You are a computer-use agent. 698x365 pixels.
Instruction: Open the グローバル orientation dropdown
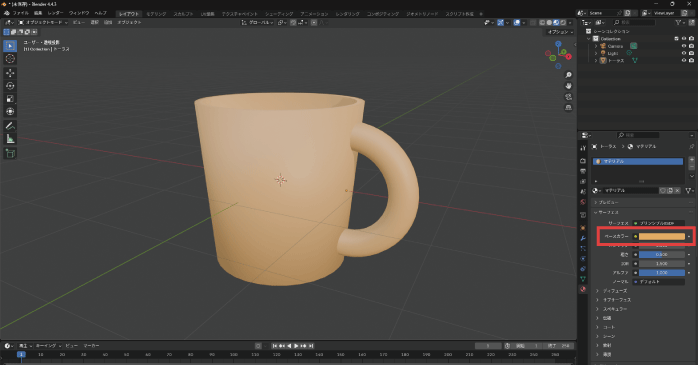(257, 22)
